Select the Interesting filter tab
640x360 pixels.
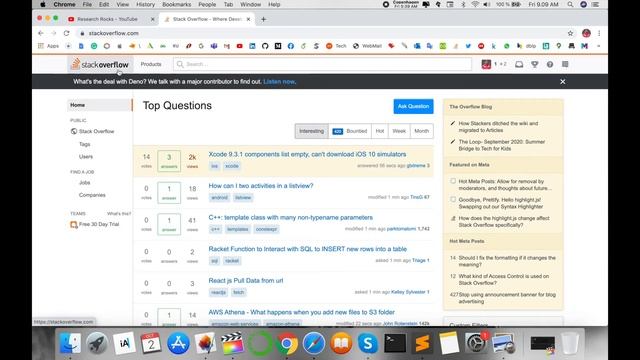coord(311,131)
